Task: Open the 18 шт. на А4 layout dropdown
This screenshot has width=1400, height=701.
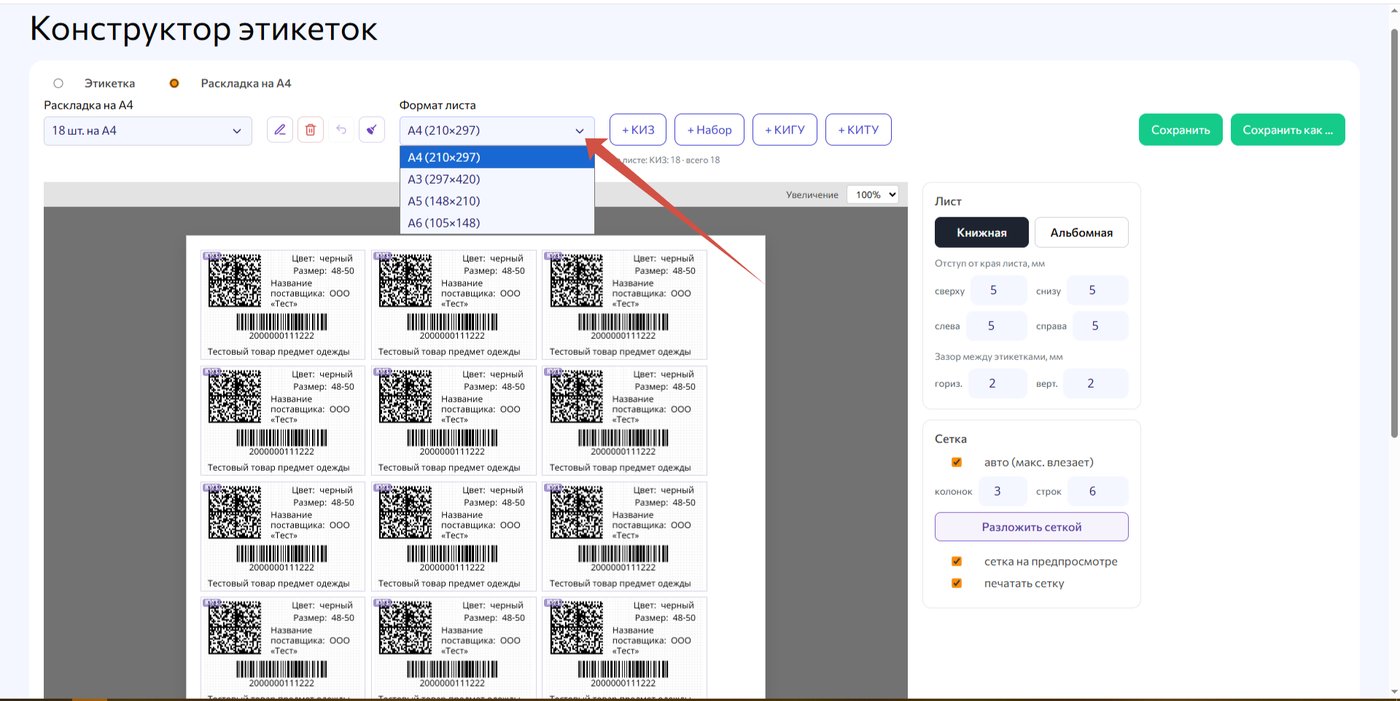Action: tap(148, 131)
